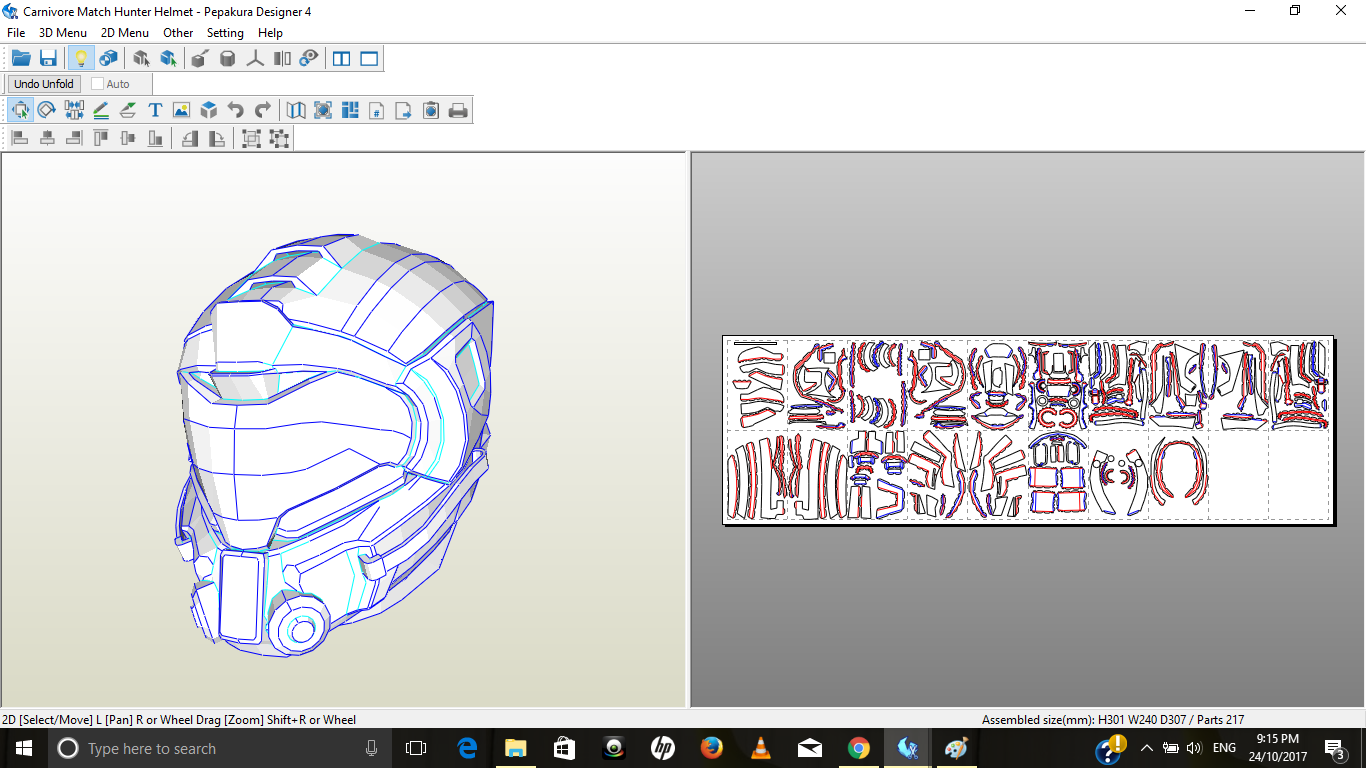Save the project with the floppy disk icon
Screen dimensions: 1366x768
(48, 58)
